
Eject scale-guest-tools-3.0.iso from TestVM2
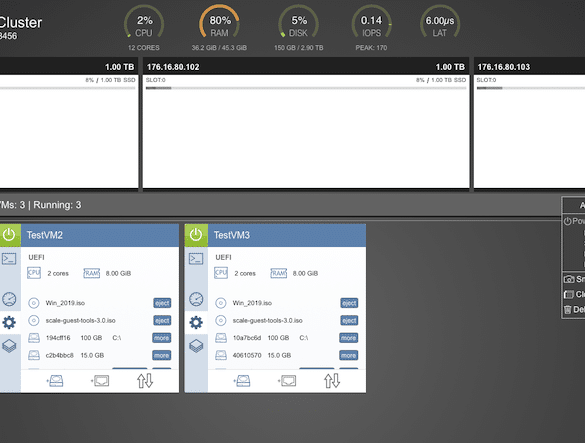click(162, 321)
